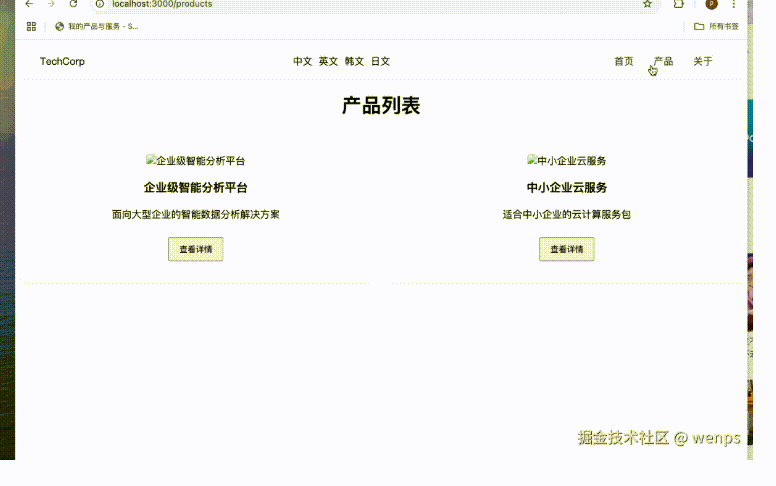The image size is (776, 486).
Task: Switch language to 韩文
Action: (x=354, y=61)
